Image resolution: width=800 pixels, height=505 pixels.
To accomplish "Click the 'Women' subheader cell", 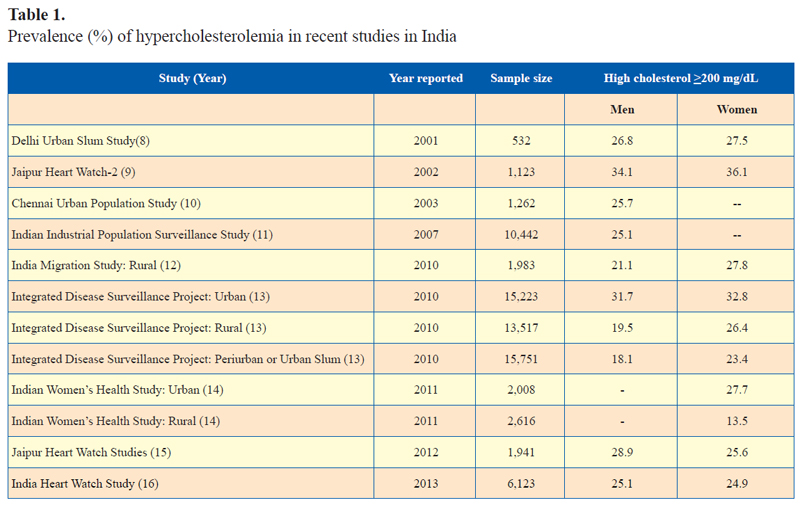I will coord(737,109).
